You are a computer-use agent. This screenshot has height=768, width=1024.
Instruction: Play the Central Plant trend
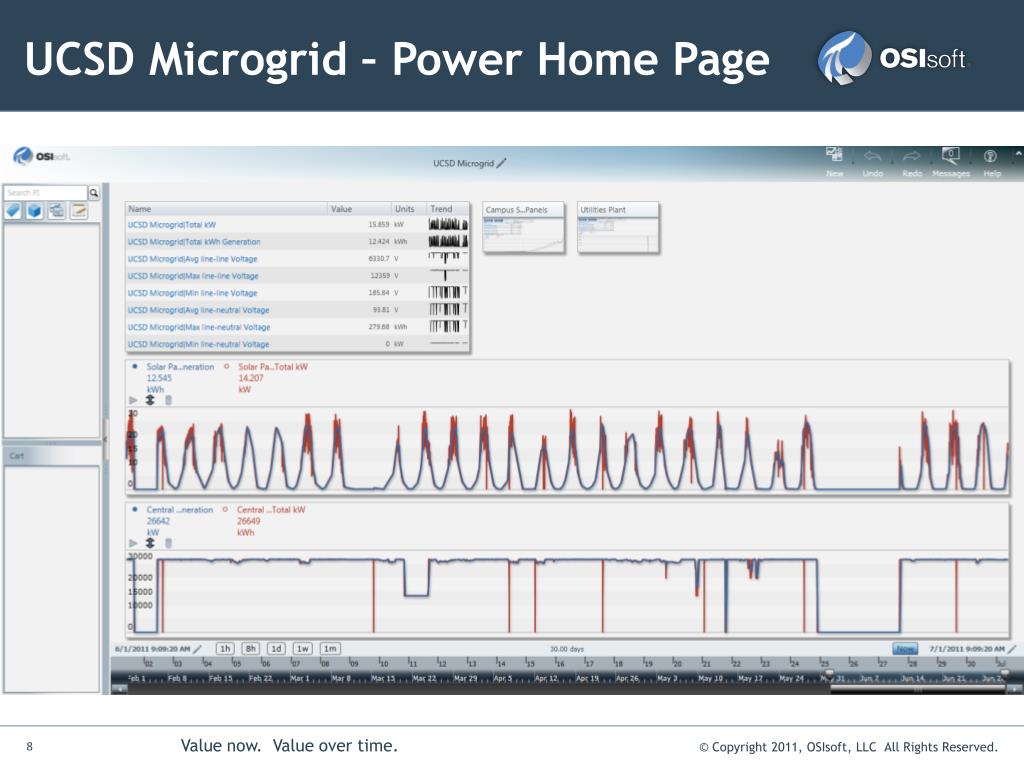click(134, 543)
